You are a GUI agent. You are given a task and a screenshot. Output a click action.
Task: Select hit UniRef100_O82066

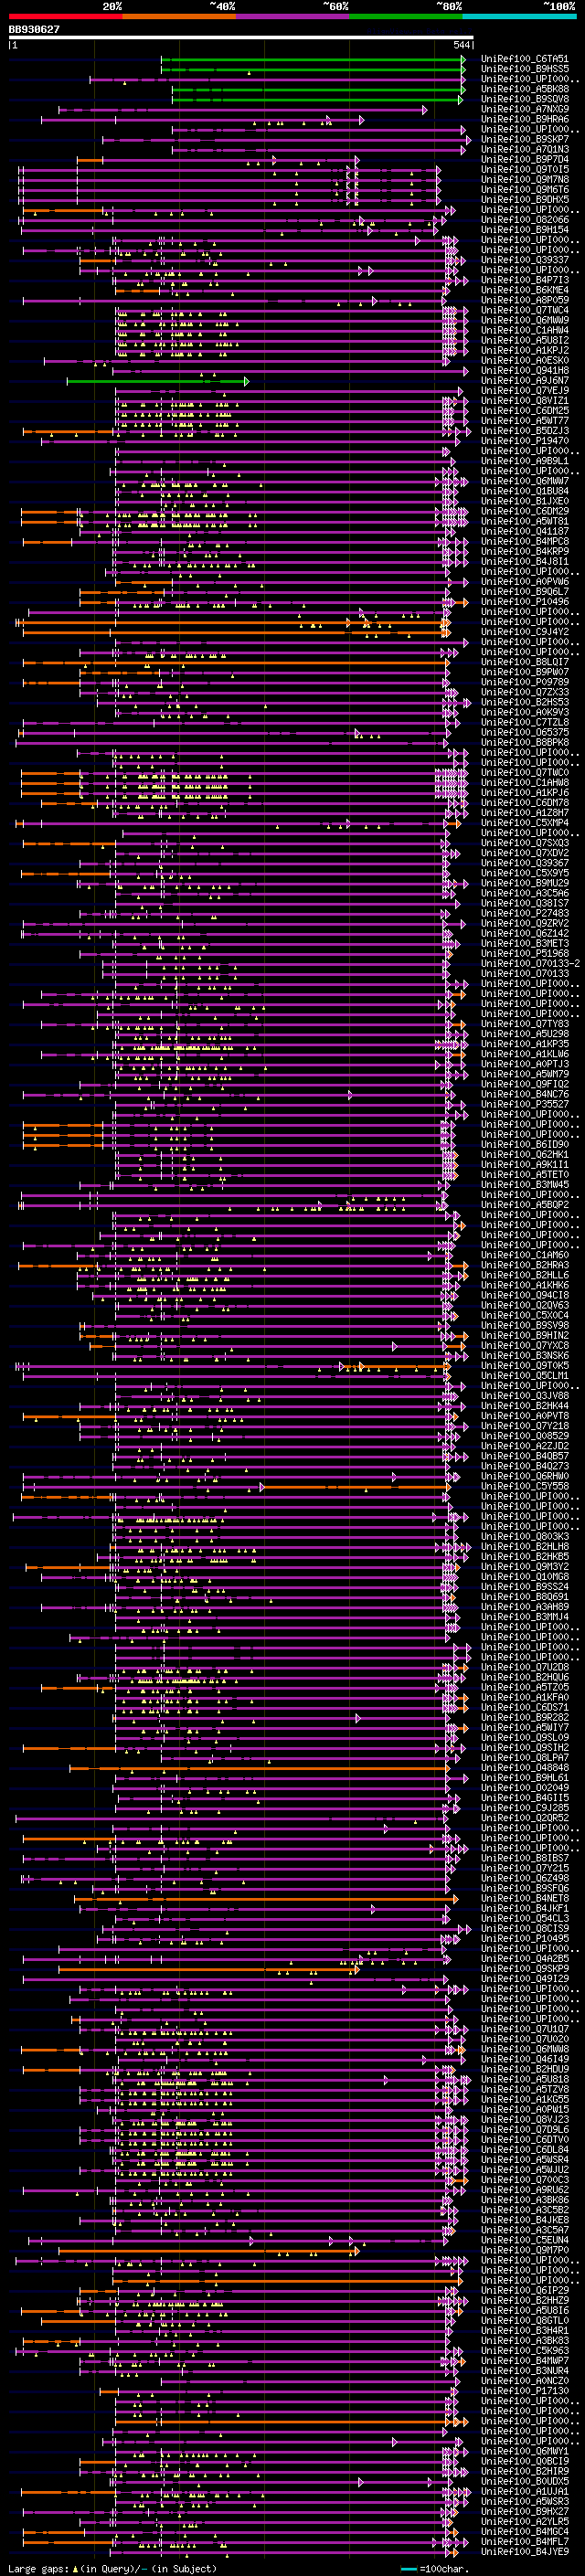click(525, 220)
